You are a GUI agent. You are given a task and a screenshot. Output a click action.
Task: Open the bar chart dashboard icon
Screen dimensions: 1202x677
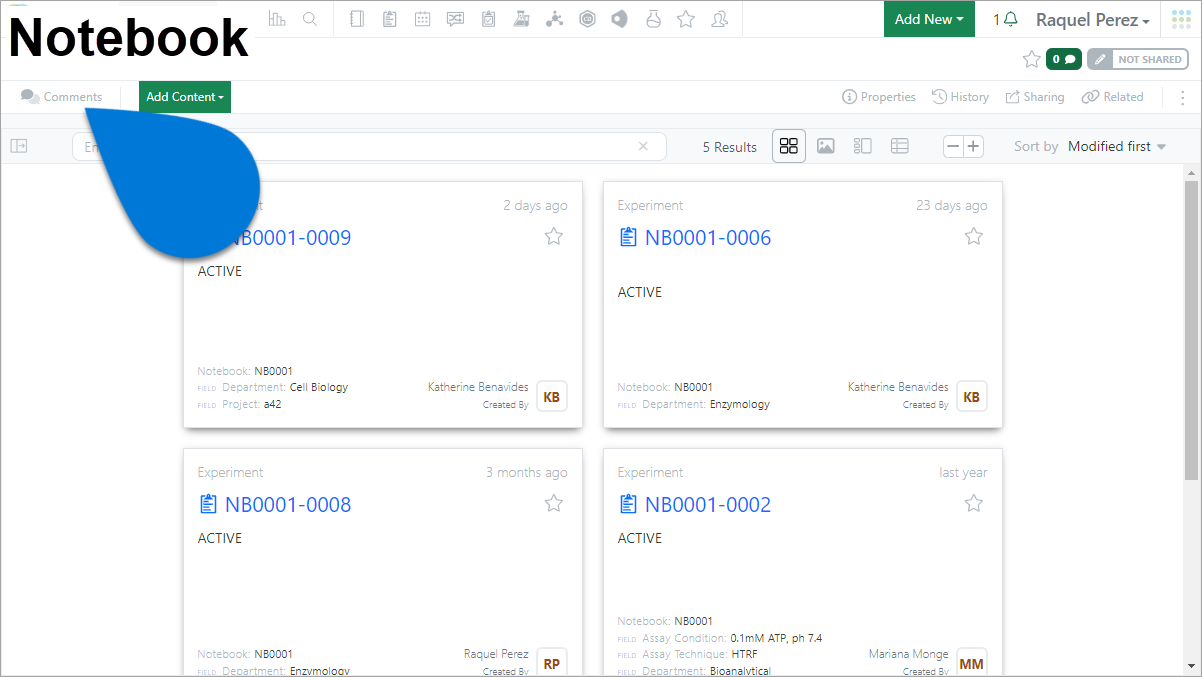278,19
